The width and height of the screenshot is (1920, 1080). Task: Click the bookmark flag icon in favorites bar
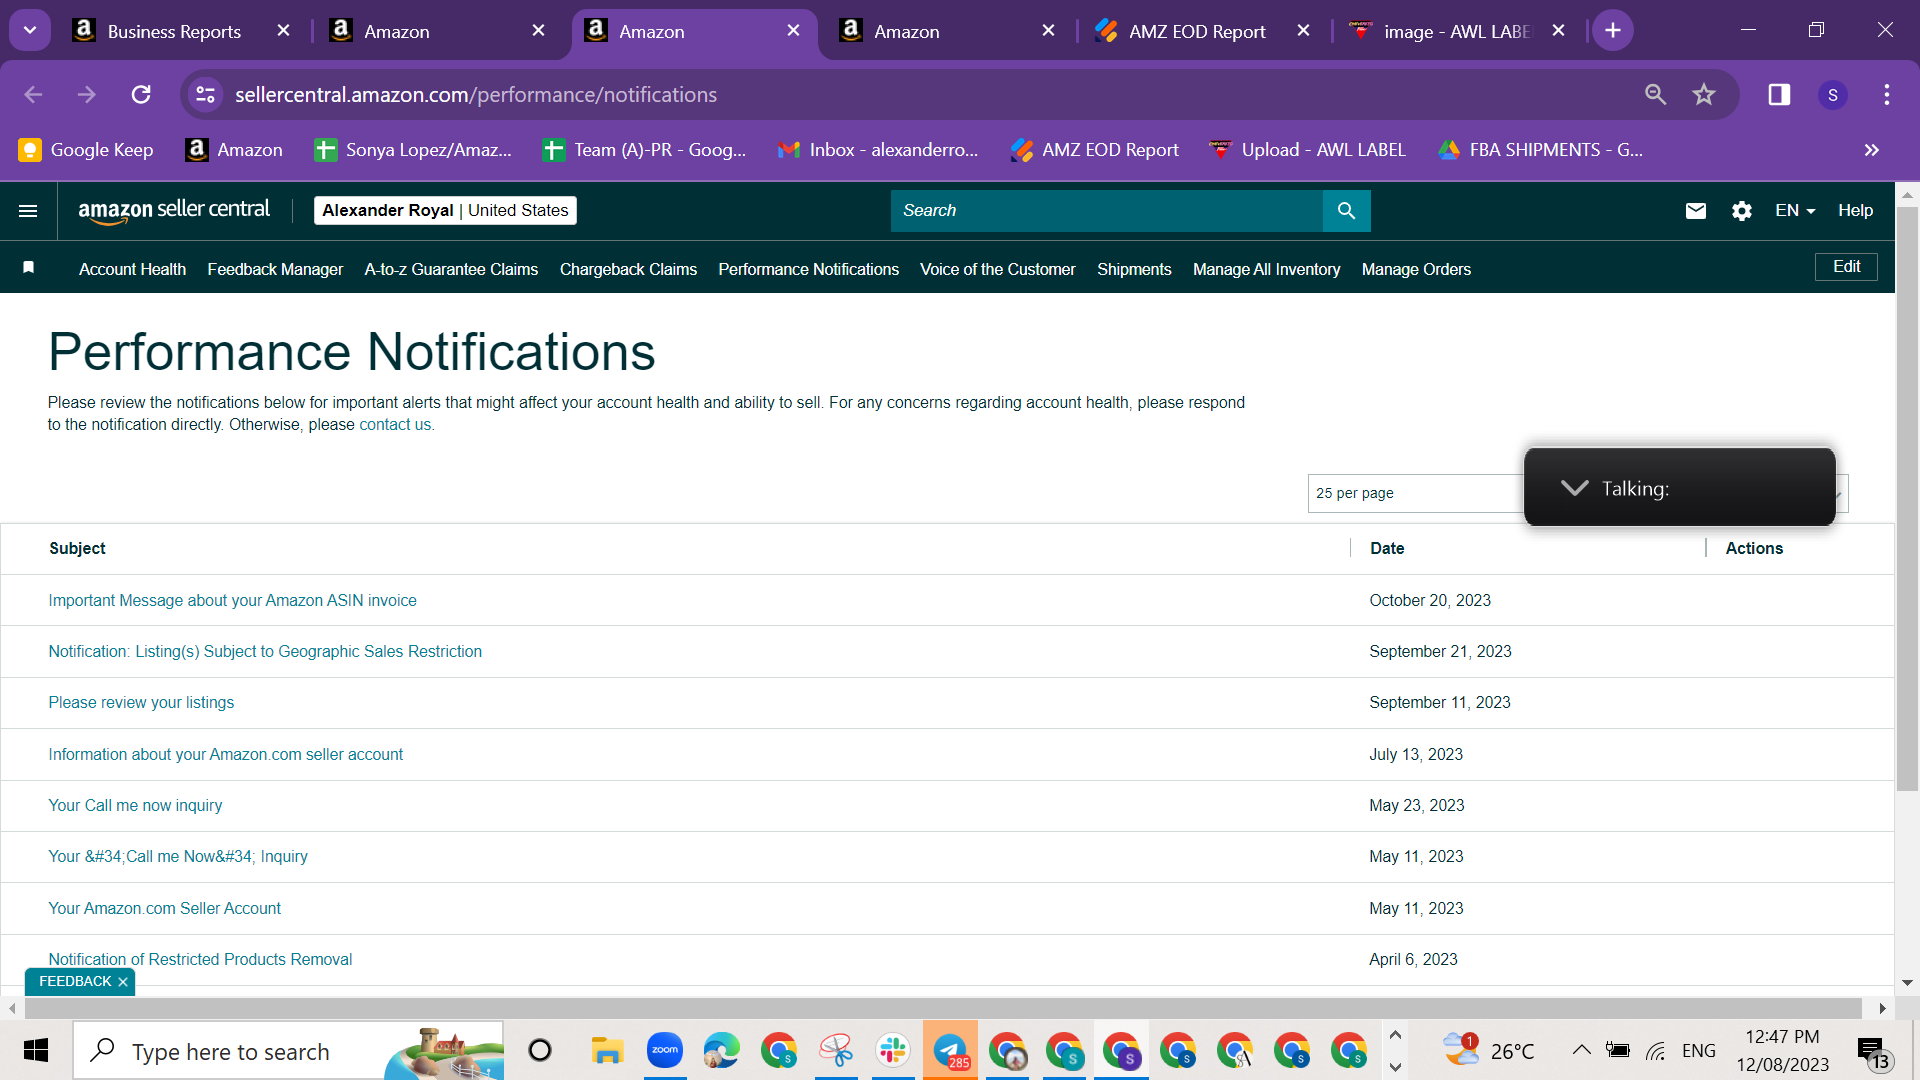tap(29, 267)
